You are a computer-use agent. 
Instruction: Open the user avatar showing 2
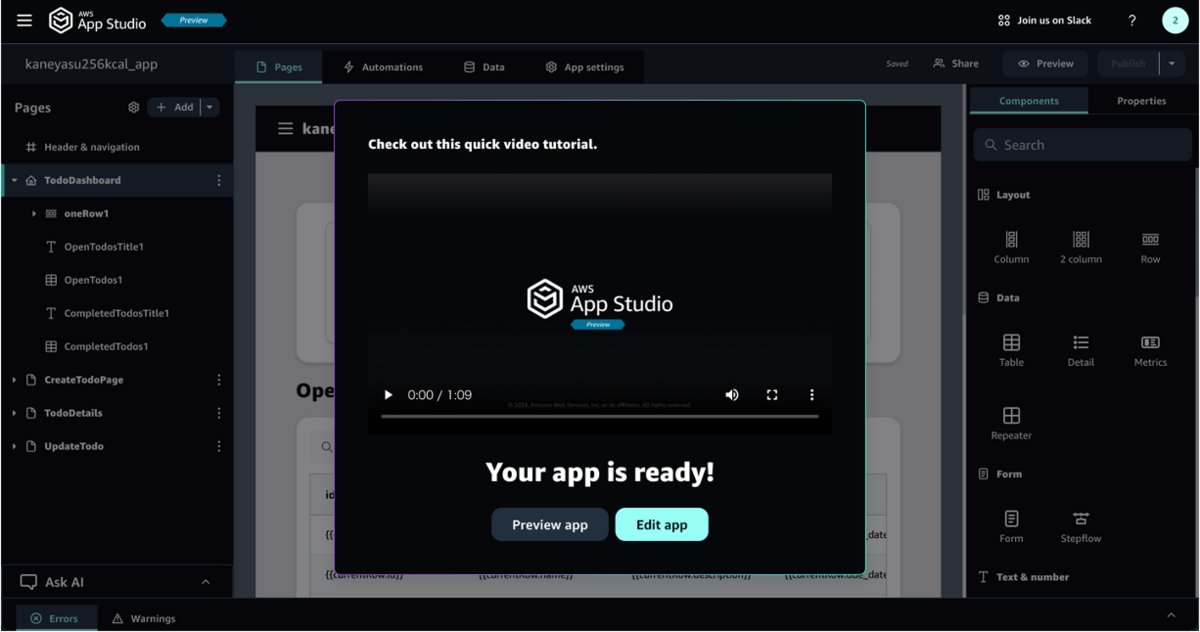[x=1175, y=20]
